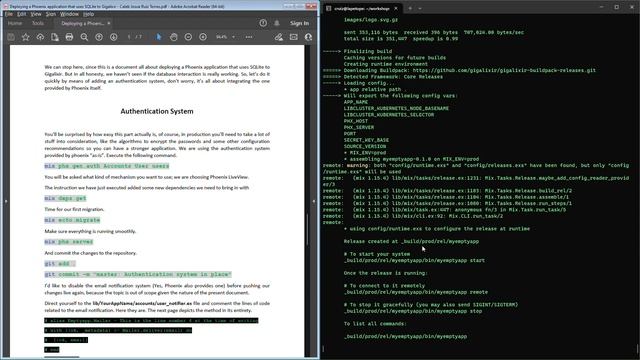Open the Sign menu in Acrobat Reader

coord(51,14)
